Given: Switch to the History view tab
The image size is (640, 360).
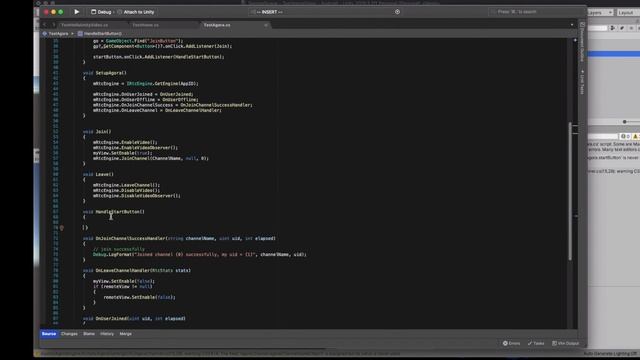Looking at the screenshot, I should pos(107,333).
